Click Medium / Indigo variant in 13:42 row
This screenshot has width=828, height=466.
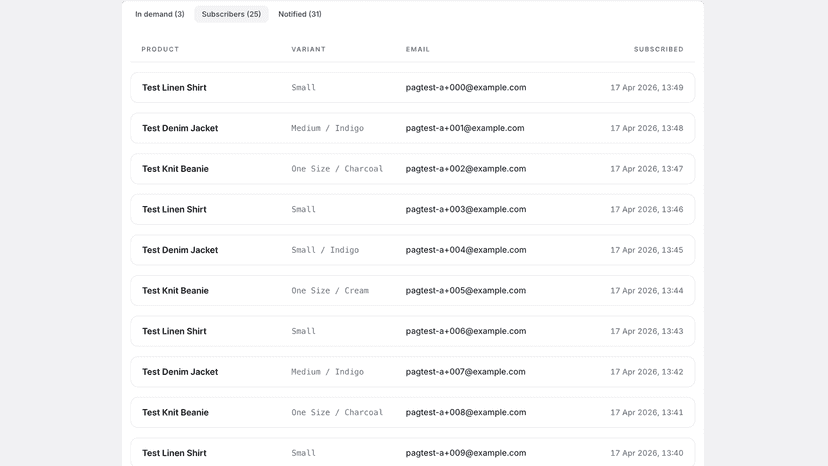(327, 372)
